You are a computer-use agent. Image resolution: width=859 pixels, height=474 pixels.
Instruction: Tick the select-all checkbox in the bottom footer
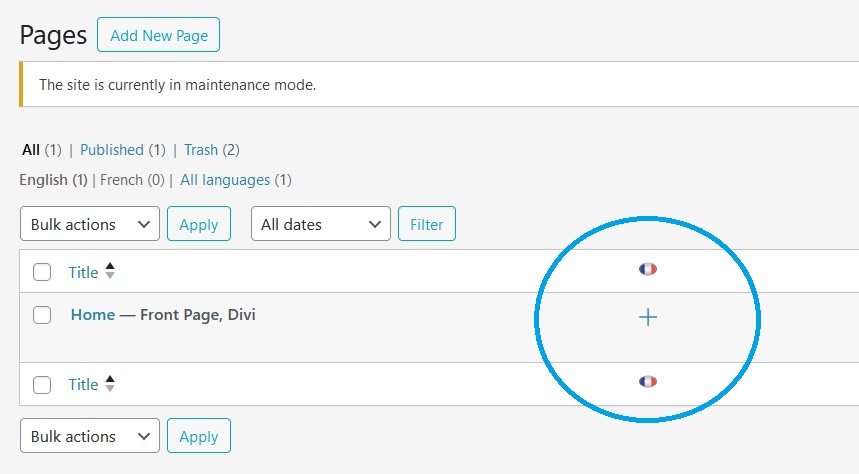click(42, 385)
